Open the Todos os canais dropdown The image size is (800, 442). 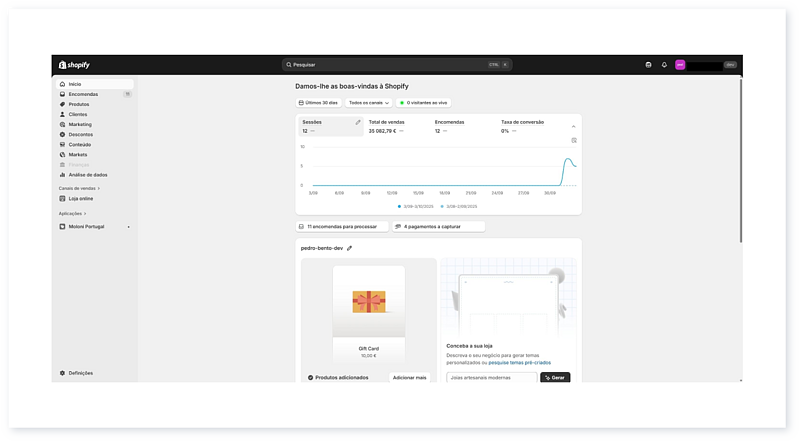pyautogui.click(x=369, y=102)
